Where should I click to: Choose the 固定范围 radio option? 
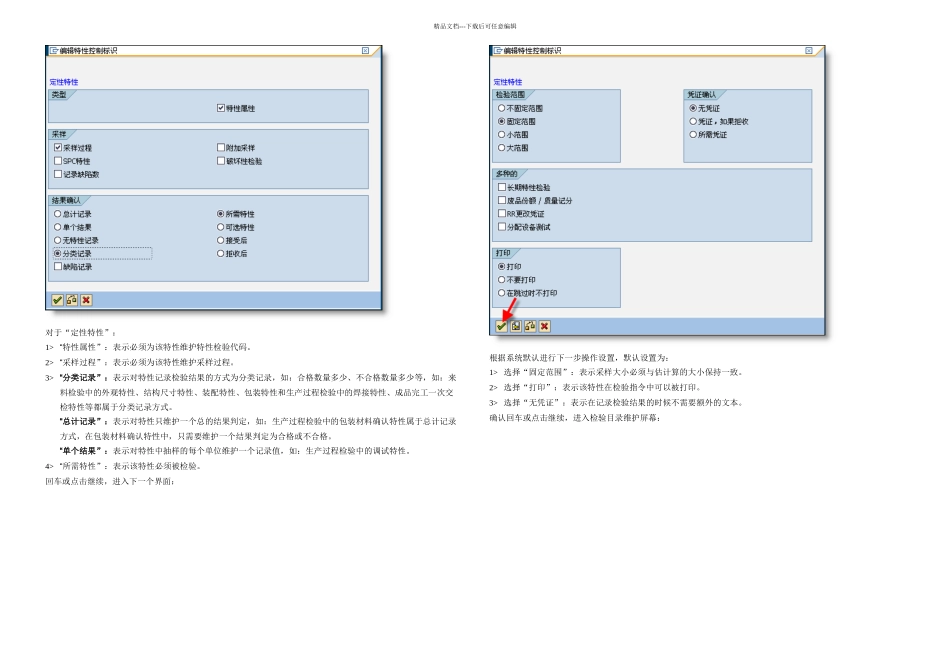coord(502,121)
